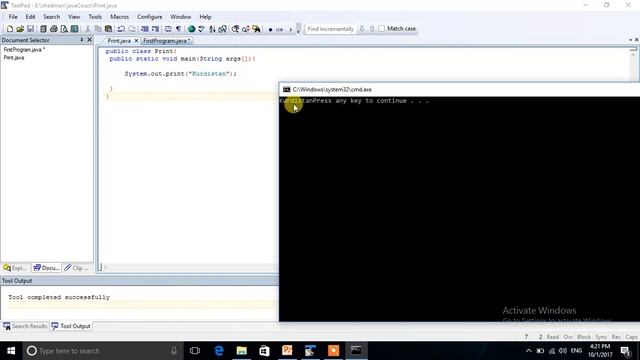Open the Macros menu
This screenshot has height=360, width=640.
coord(120,17)
